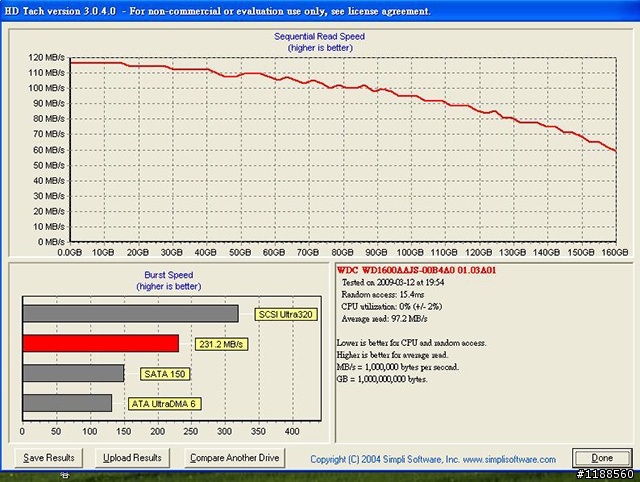
Task: Click 'Lower is better for CPU' note
Action: pyautogui.click(x=411, y=343)
